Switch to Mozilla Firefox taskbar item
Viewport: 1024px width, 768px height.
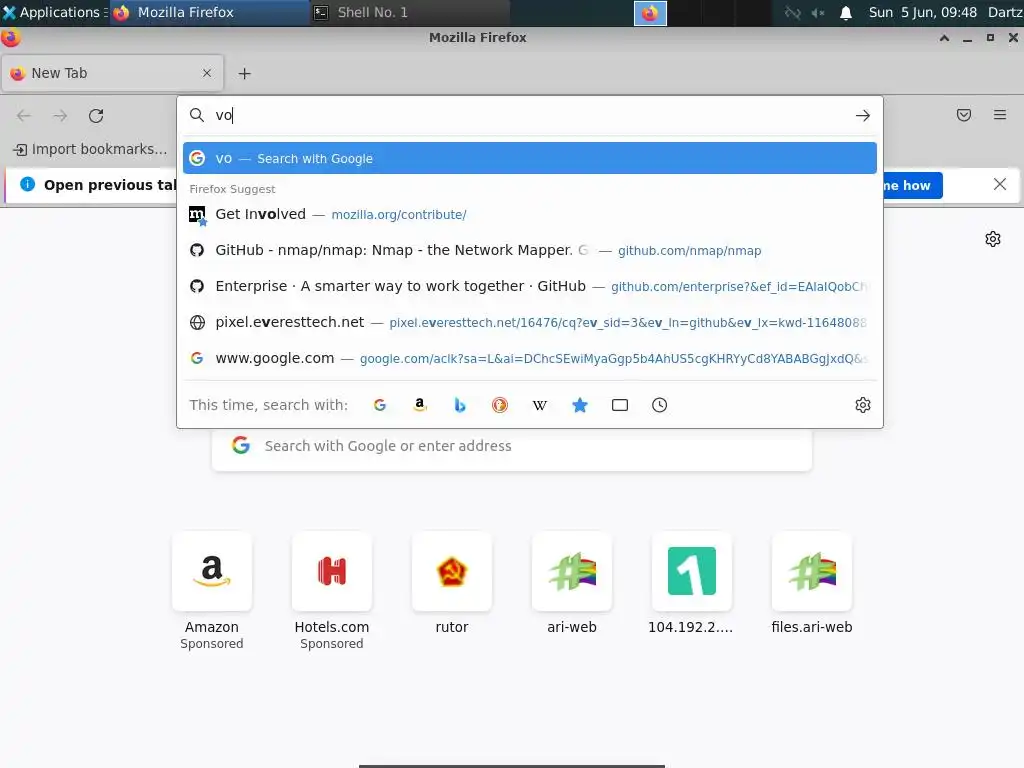pos(210,12)
